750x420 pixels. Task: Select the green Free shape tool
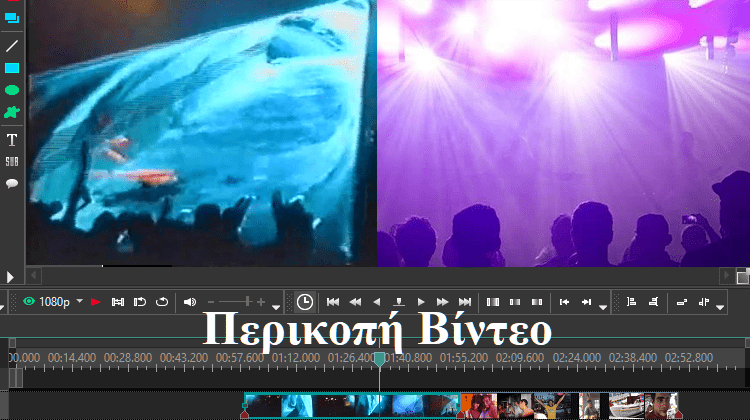pos(12,112)
